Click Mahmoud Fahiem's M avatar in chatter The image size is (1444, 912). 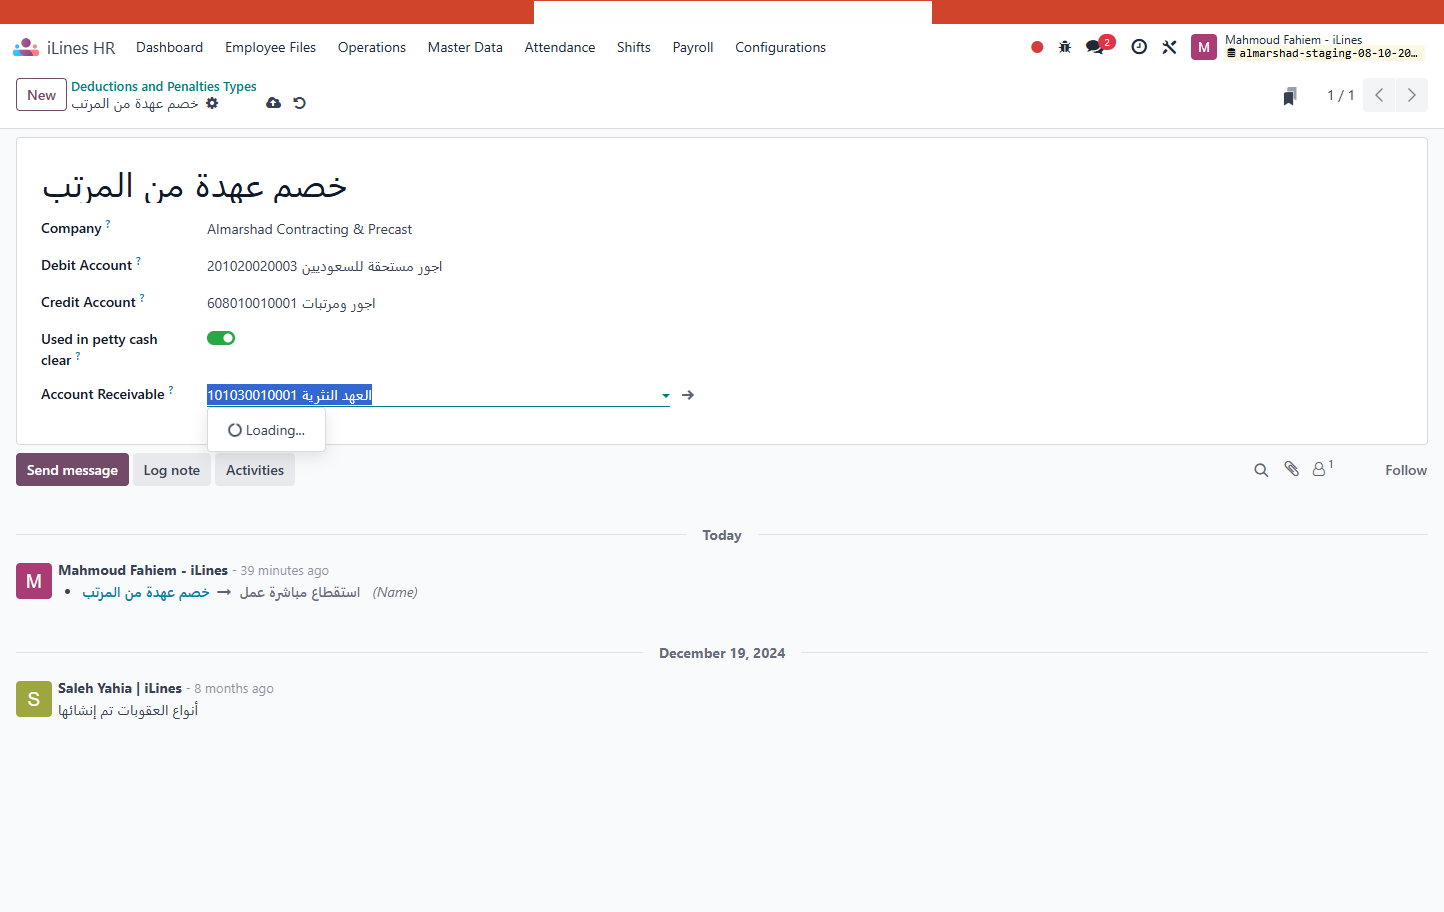[x=34, y=581]
